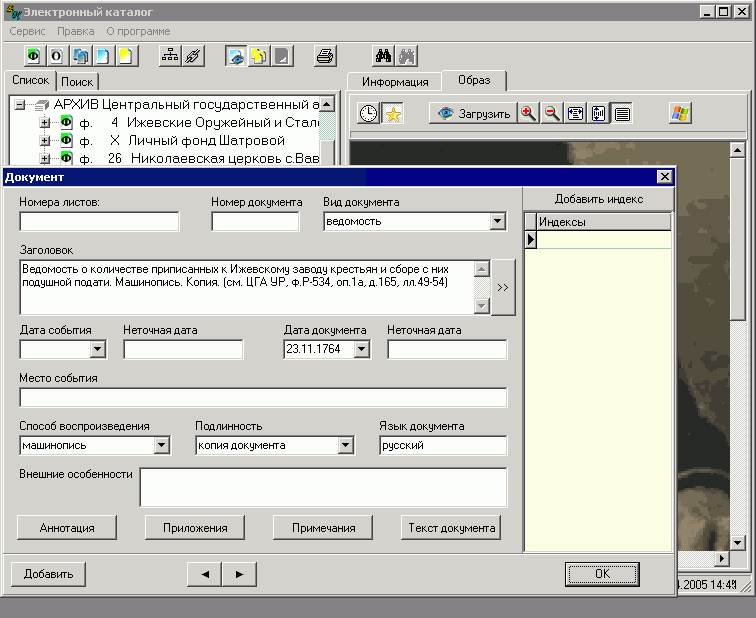Open the Способ воспроизведения dropdown
The image size is (756, 618).
pos(162,445)
